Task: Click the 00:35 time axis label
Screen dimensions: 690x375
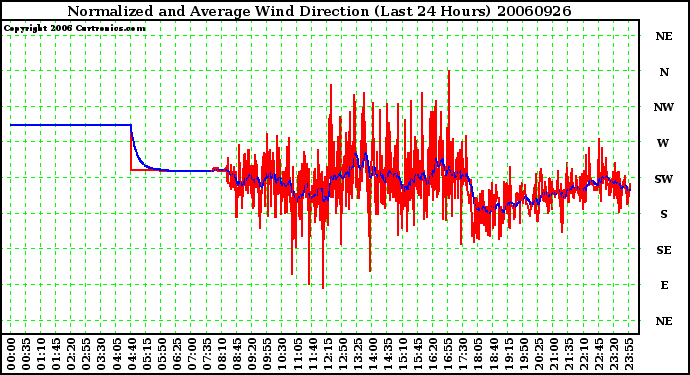Action: coord(26,354)
